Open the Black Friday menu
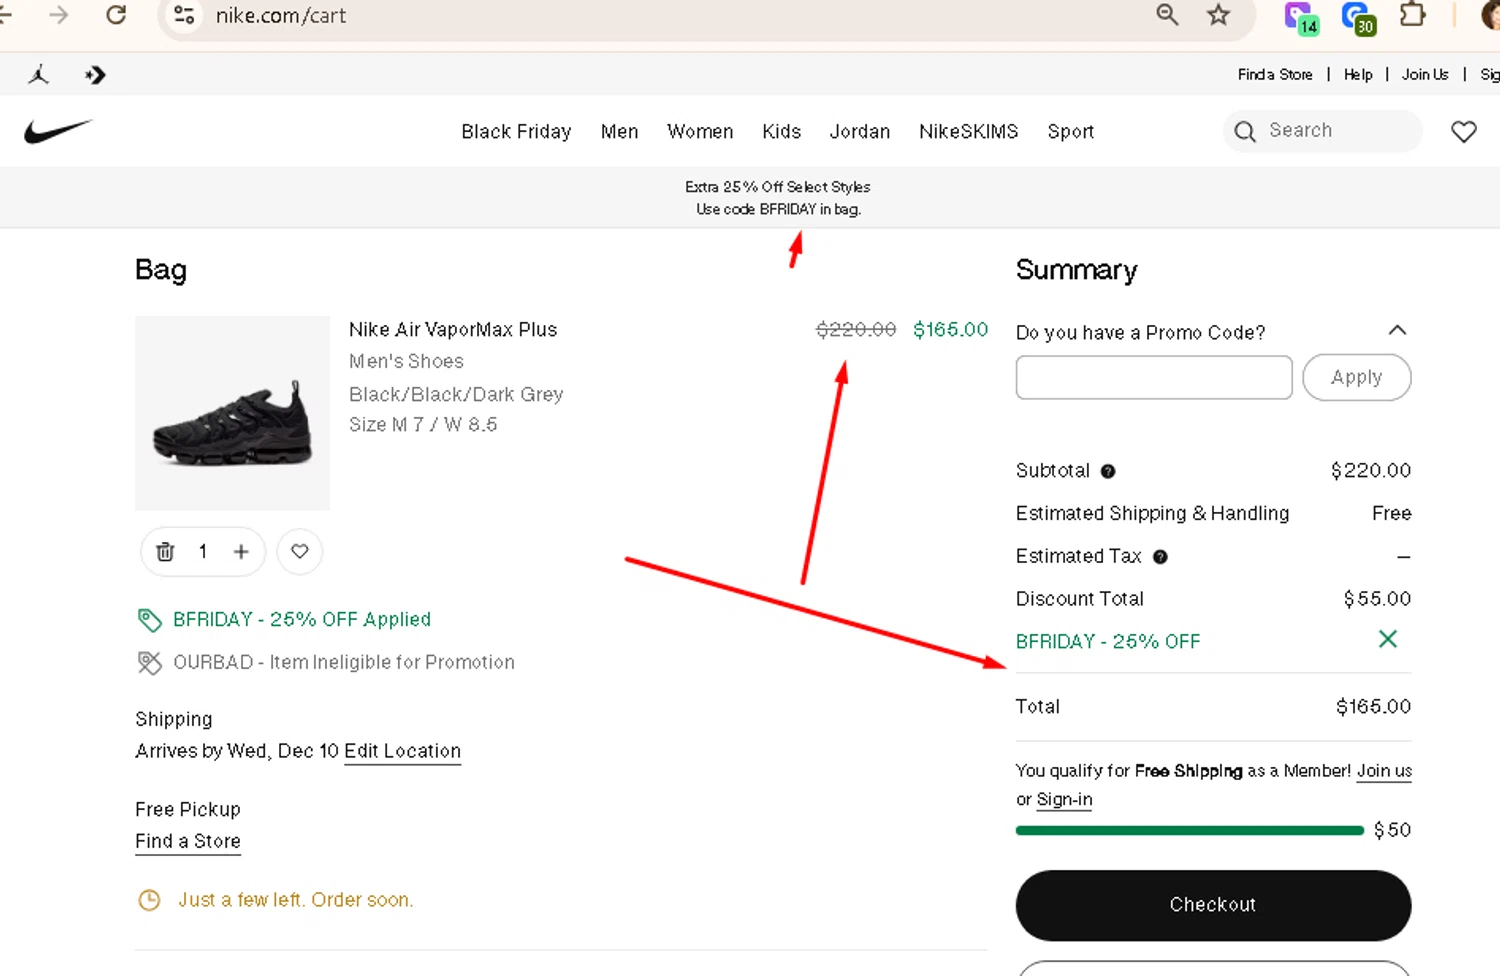The height and width of the screenshot is (976, 1500). point(516,131)
